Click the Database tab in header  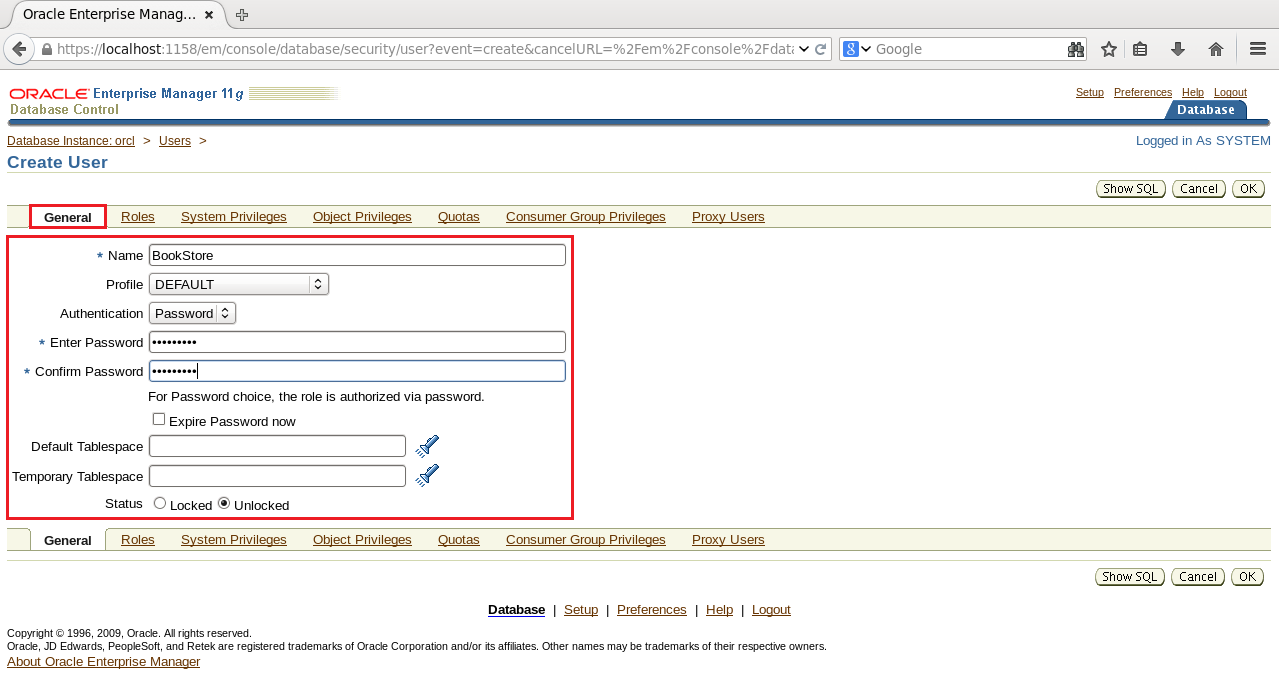tap(1206, 110)
